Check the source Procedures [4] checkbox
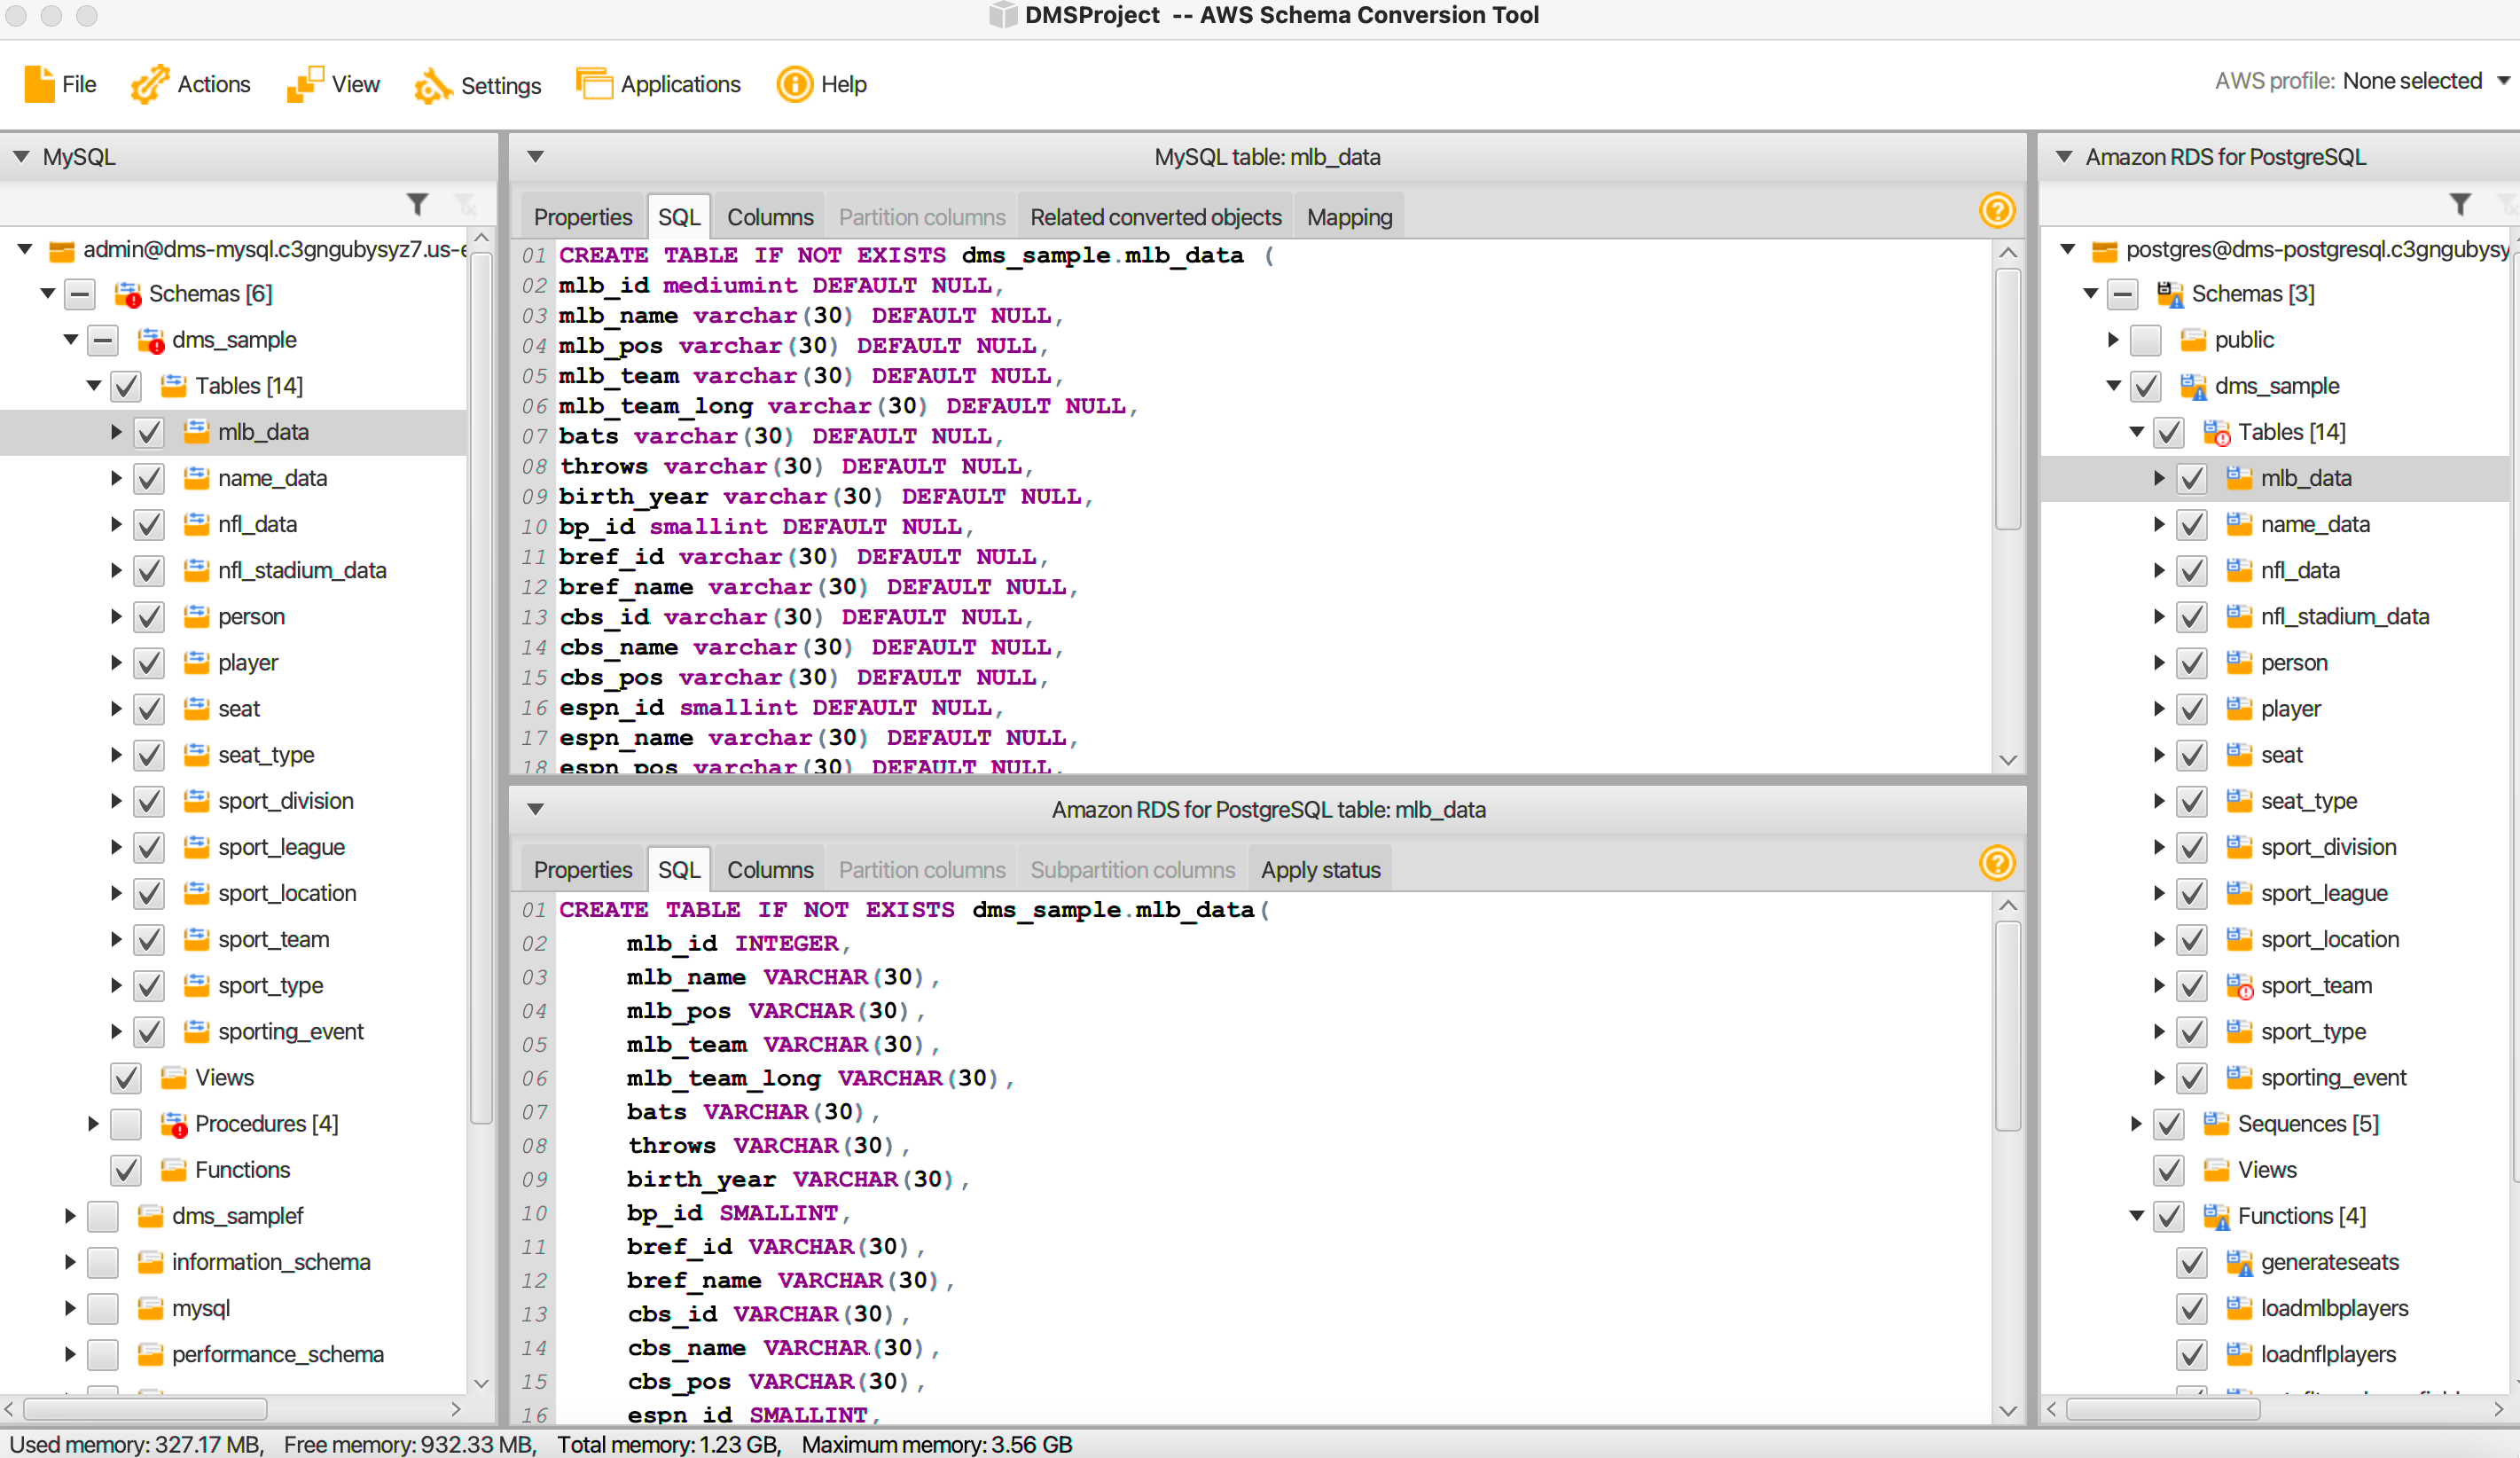The height and width of the screenshot is (1458, 2520). click(126, 1124)
